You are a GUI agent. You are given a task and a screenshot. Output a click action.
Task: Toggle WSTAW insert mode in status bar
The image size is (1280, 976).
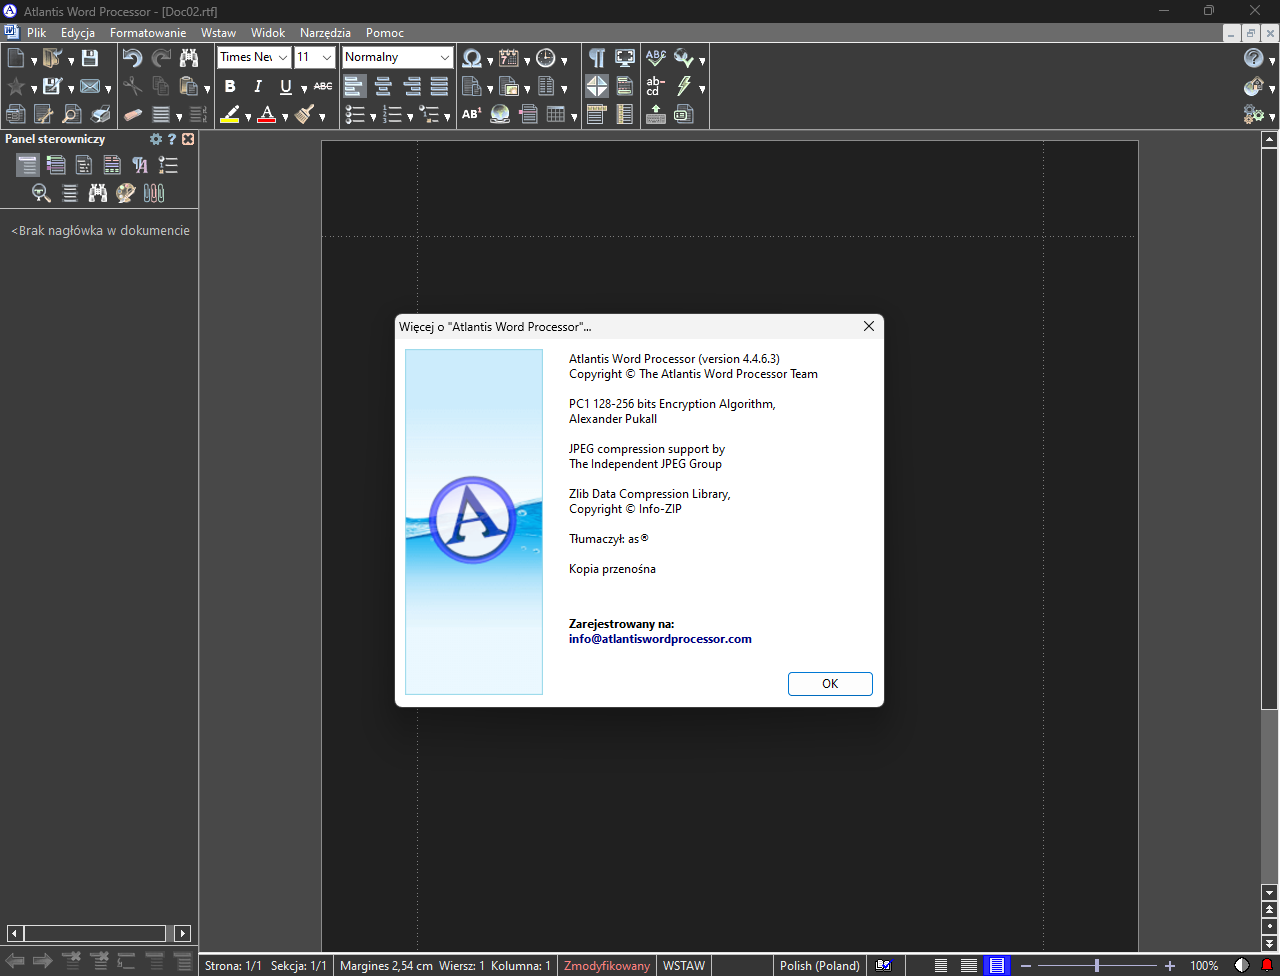click(x=684, y=966)
